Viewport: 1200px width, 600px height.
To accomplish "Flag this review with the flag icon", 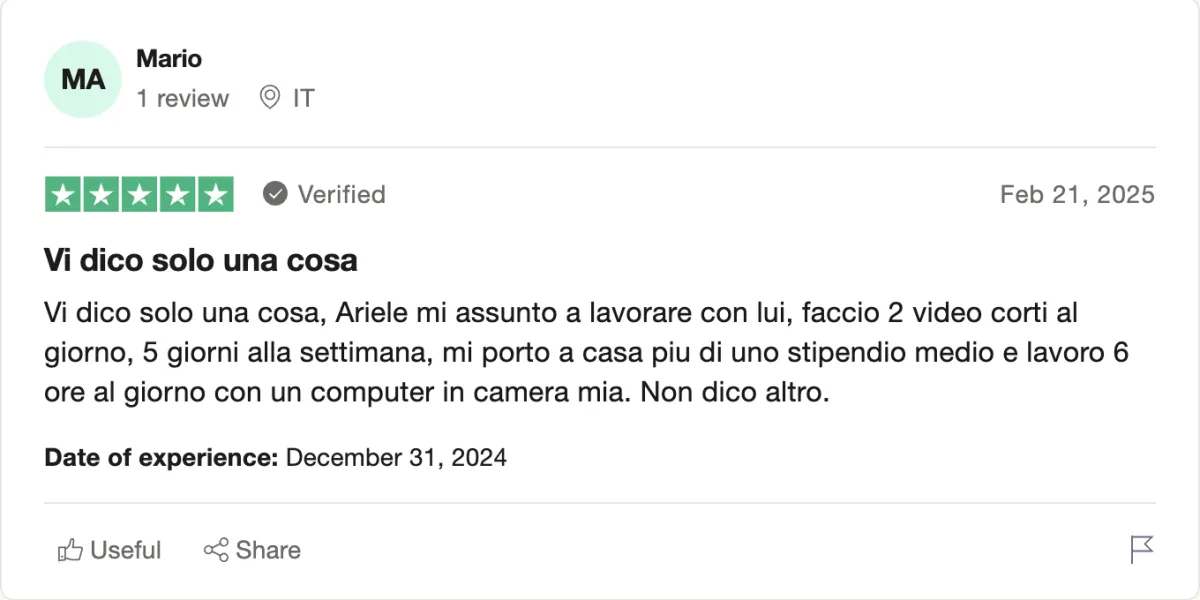I will 1141,549.
